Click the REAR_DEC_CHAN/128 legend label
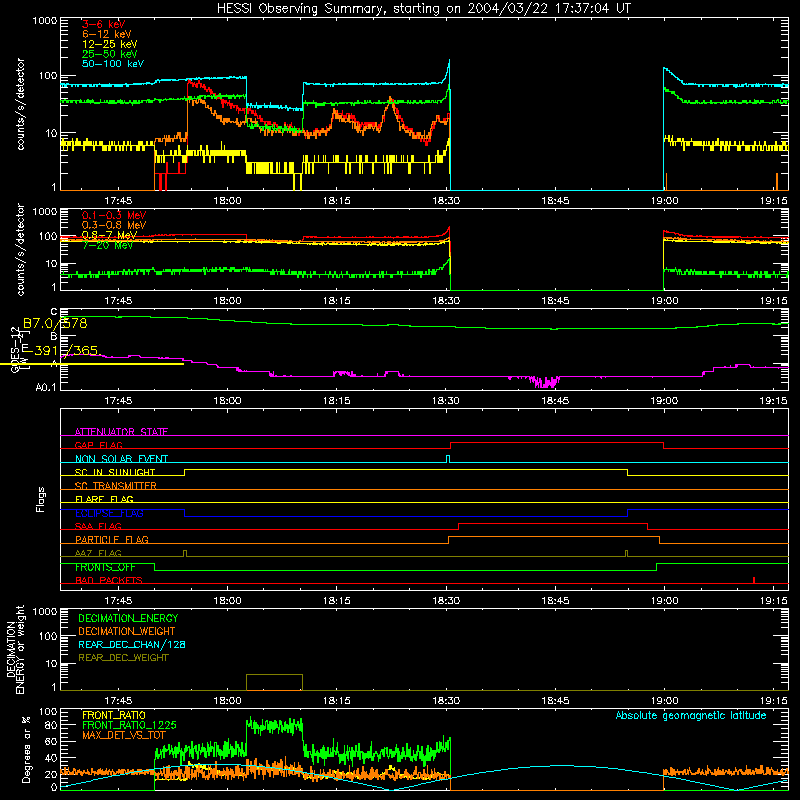 (x=132, y=644)
